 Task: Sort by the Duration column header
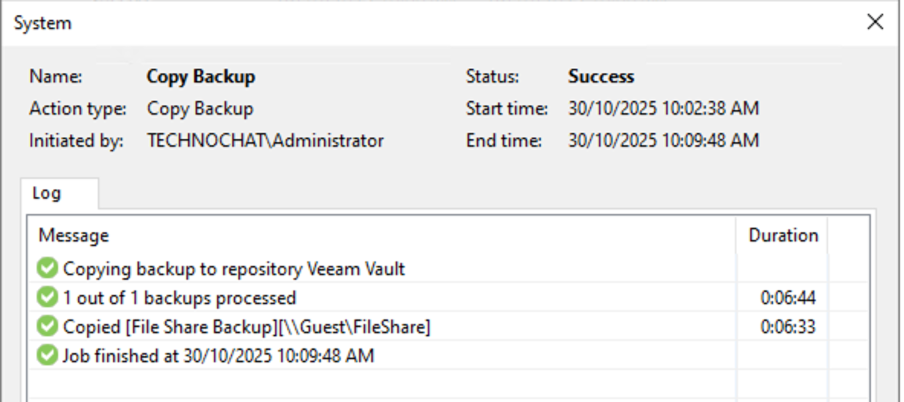783,236
